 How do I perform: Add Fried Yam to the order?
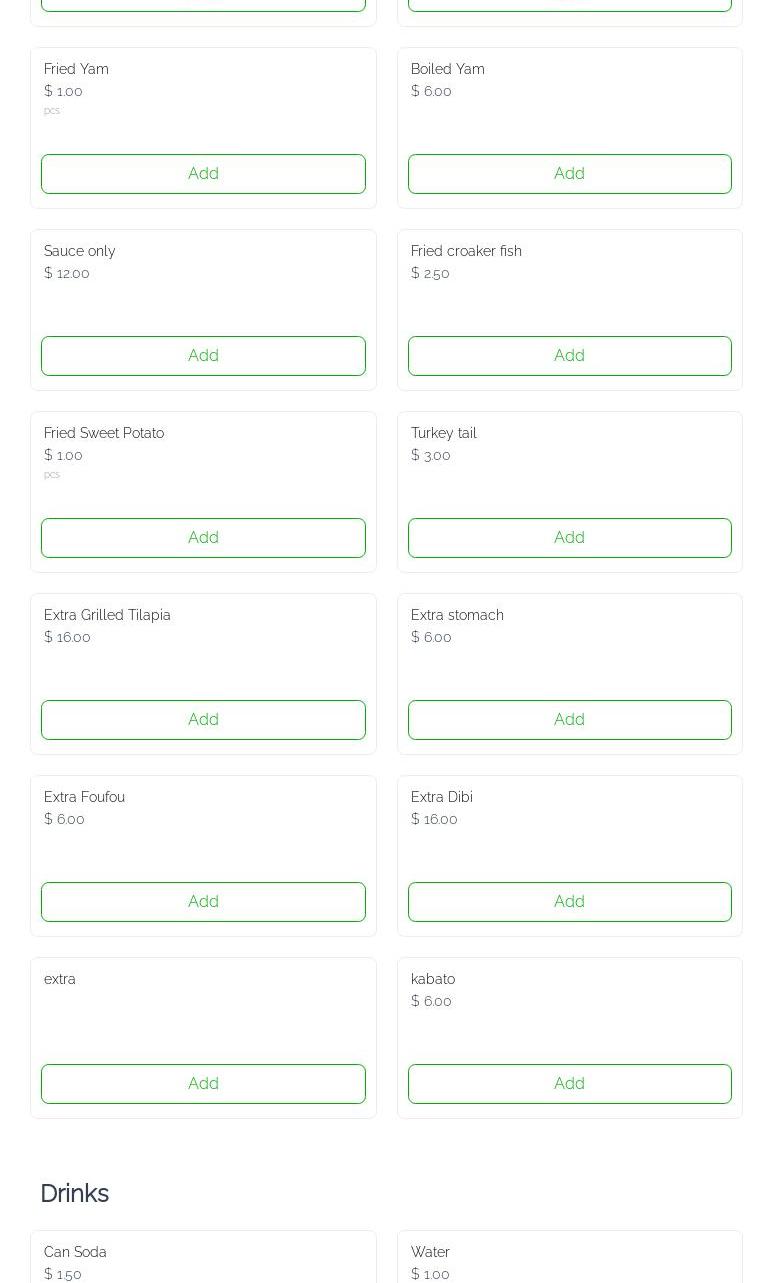[x=203, y=174]
